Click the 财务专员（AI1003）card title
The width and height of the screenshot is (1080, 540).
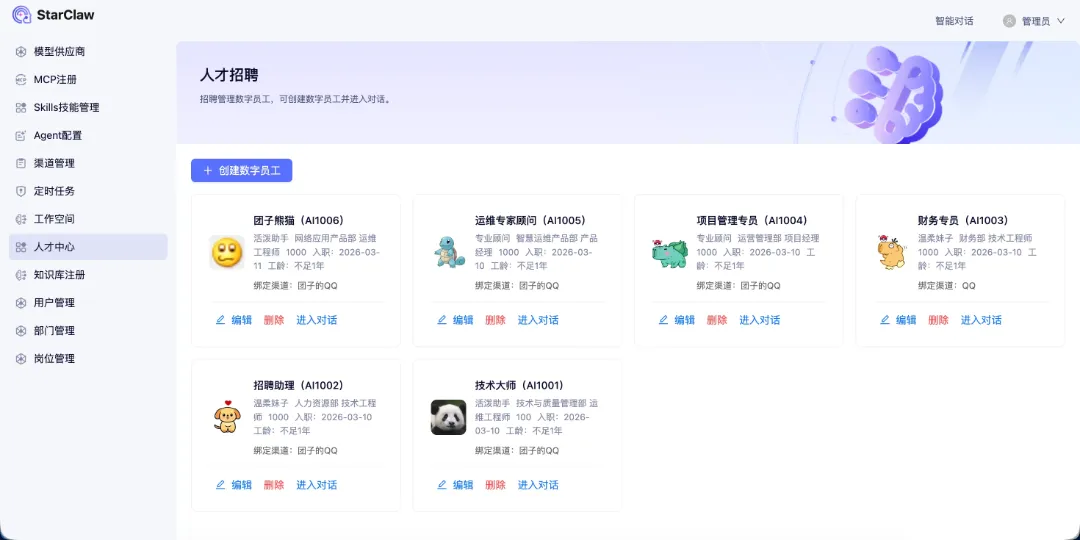[x=963, y=220]
